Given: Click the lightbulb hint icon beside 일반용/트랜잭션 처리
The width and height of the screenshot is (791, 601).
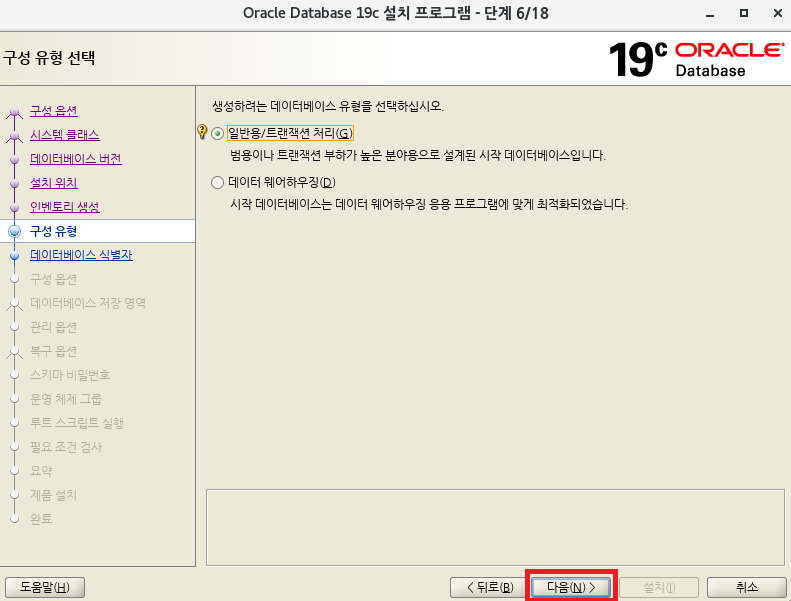Looking at the screenshot, I should point(202,132).
